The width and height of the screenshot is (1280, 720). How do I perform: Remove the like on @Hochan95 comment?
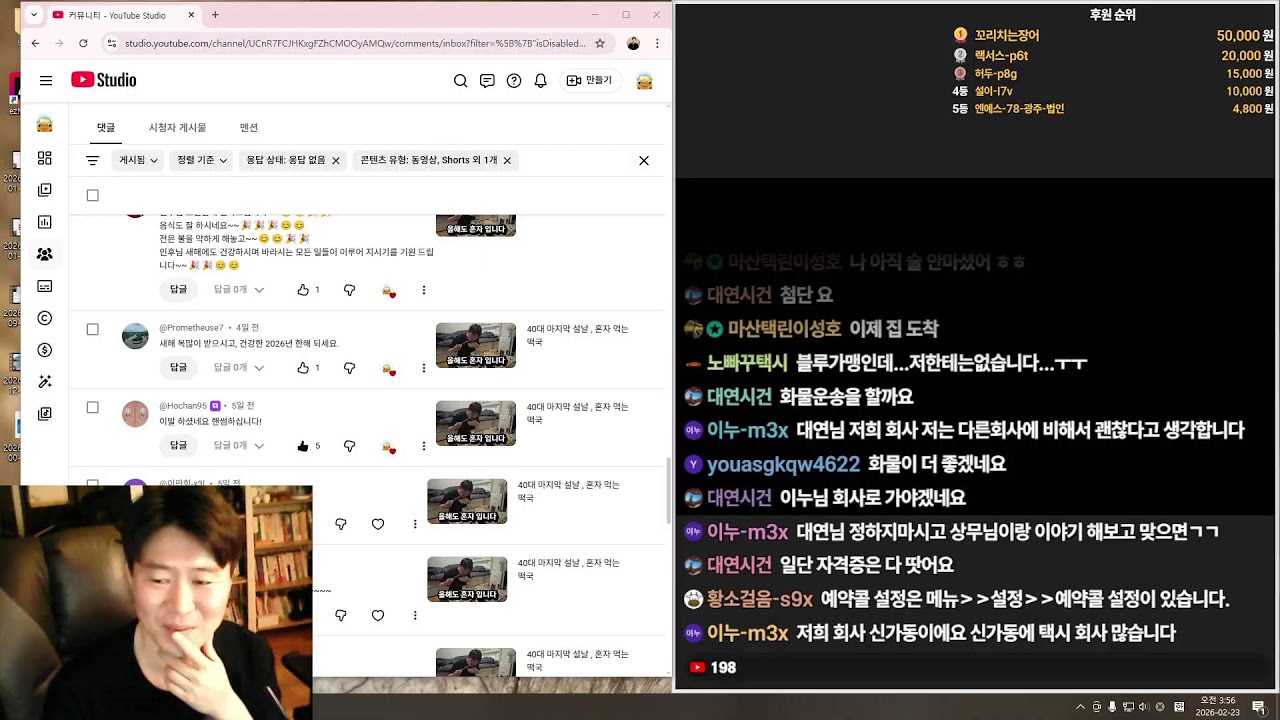[303, 446]
